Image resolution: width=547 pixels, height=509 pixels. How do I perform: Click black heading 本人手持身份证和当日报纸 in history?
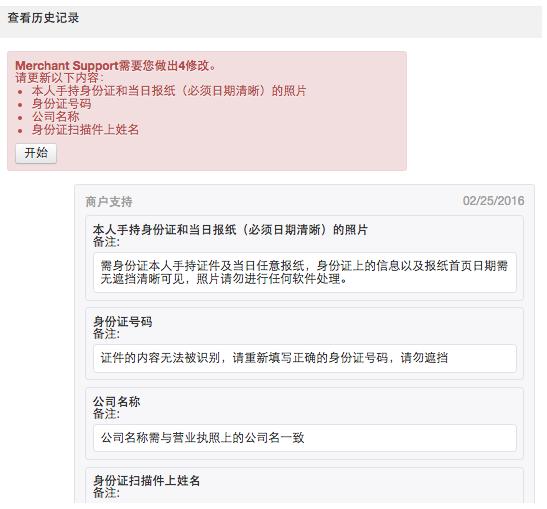pos(230,230)
